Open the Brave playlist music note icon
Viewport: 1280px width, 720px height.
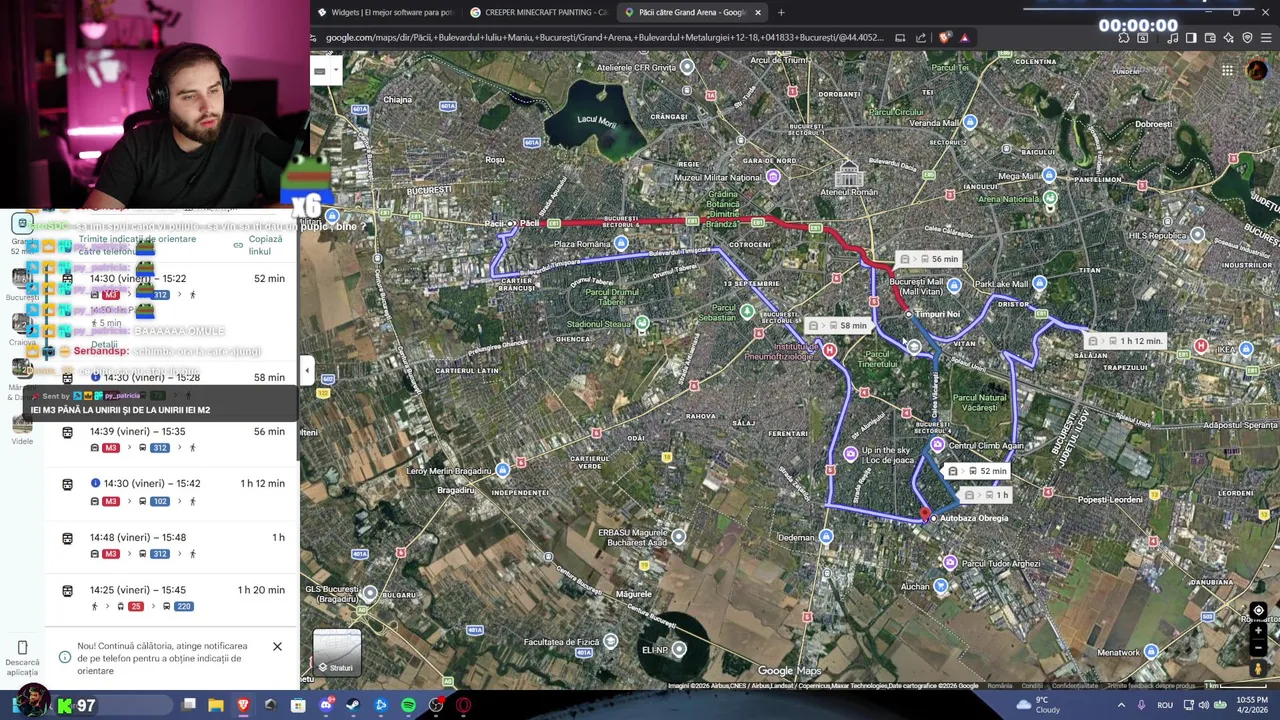click(x=1172, y=38)
